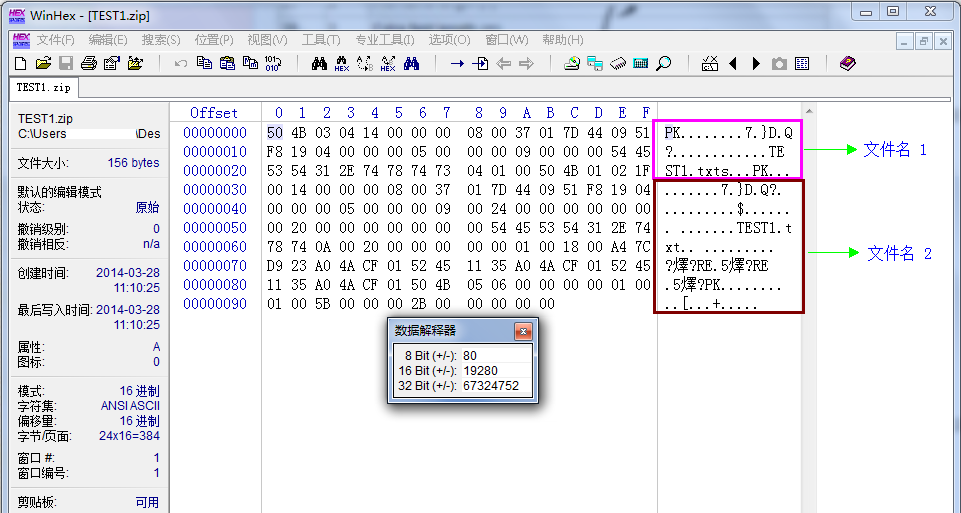
Task: Click the Paste clipboard icon
Action: (x=227, y=63)
